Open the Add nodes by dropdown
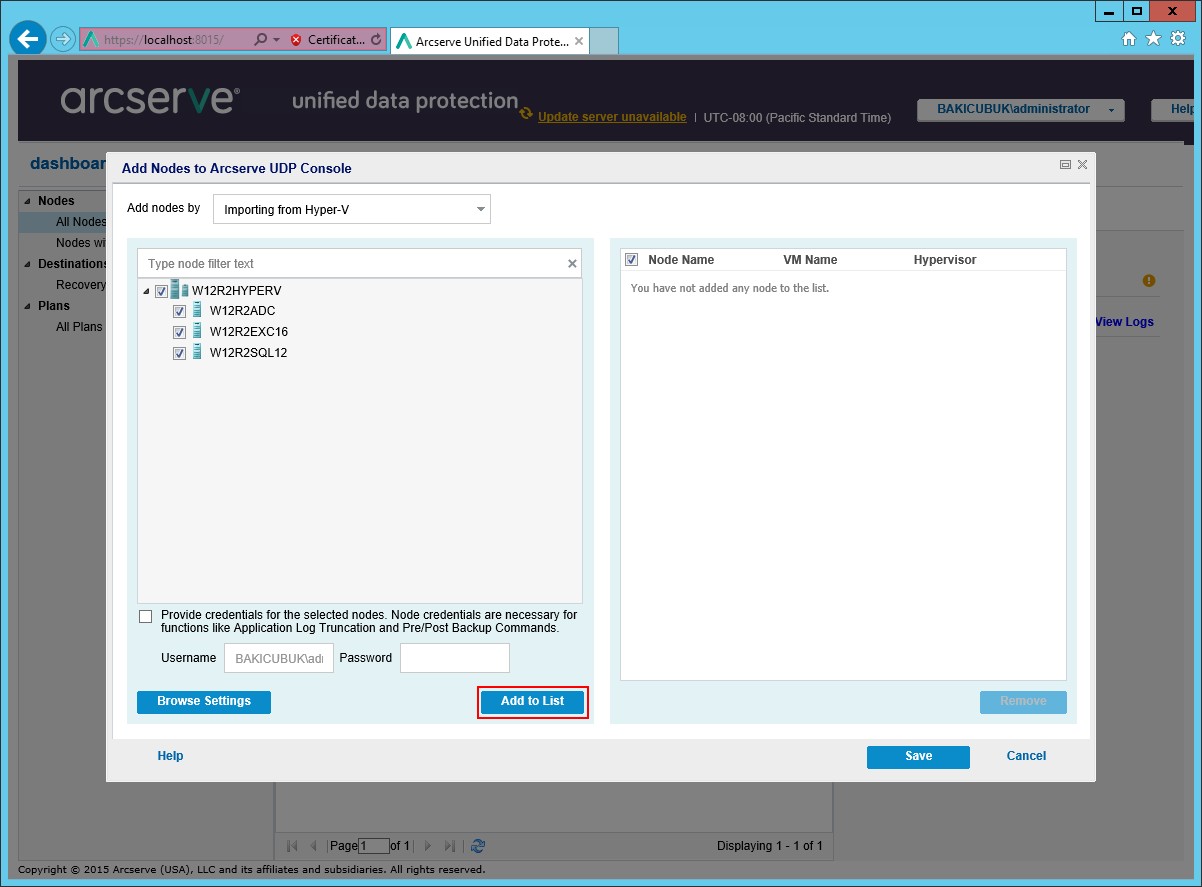 coord(352,210)
